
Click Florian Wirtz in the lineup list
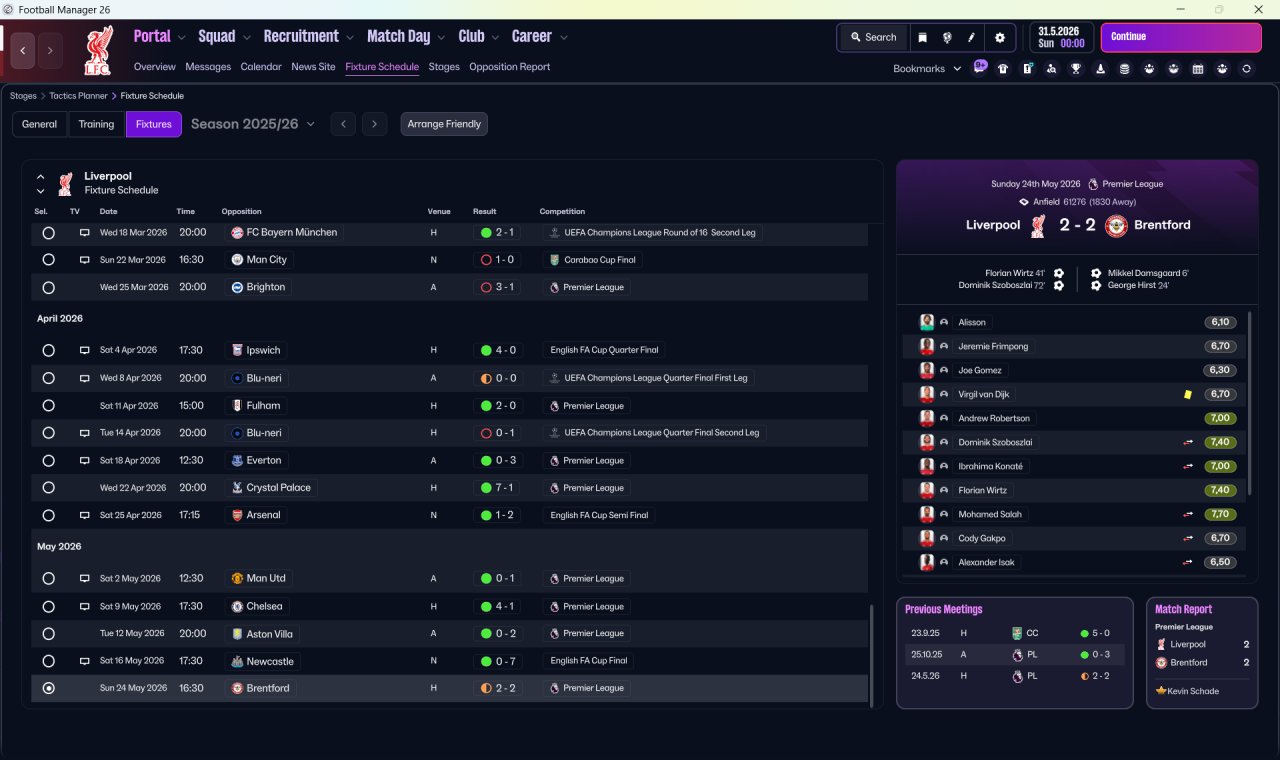pyautogui.click(x=982, y=490)
